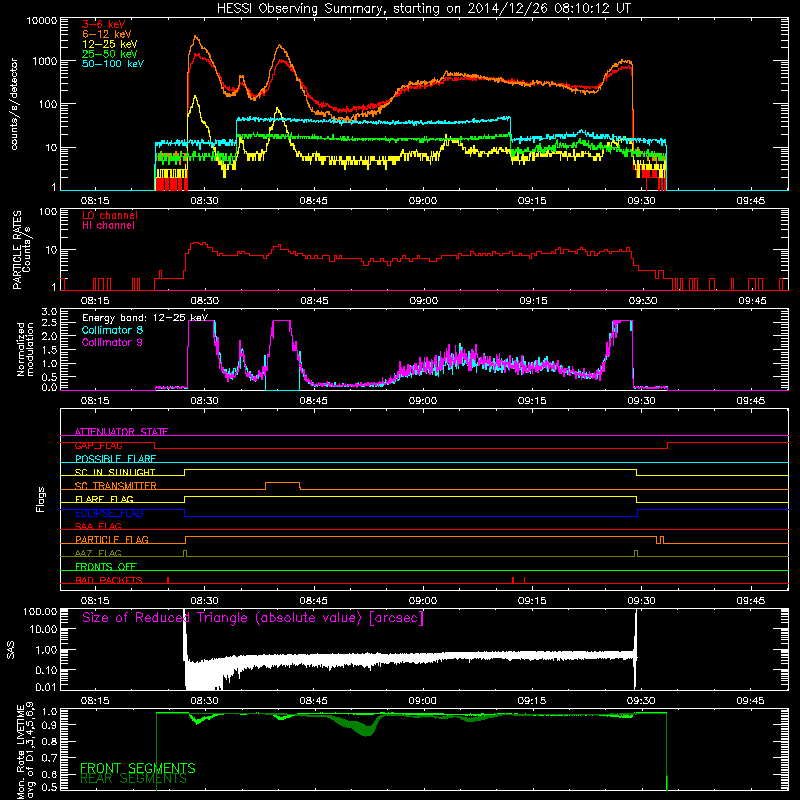
Task: Select the ECLIPSE_FLAG label
Action: coord(109,513)
